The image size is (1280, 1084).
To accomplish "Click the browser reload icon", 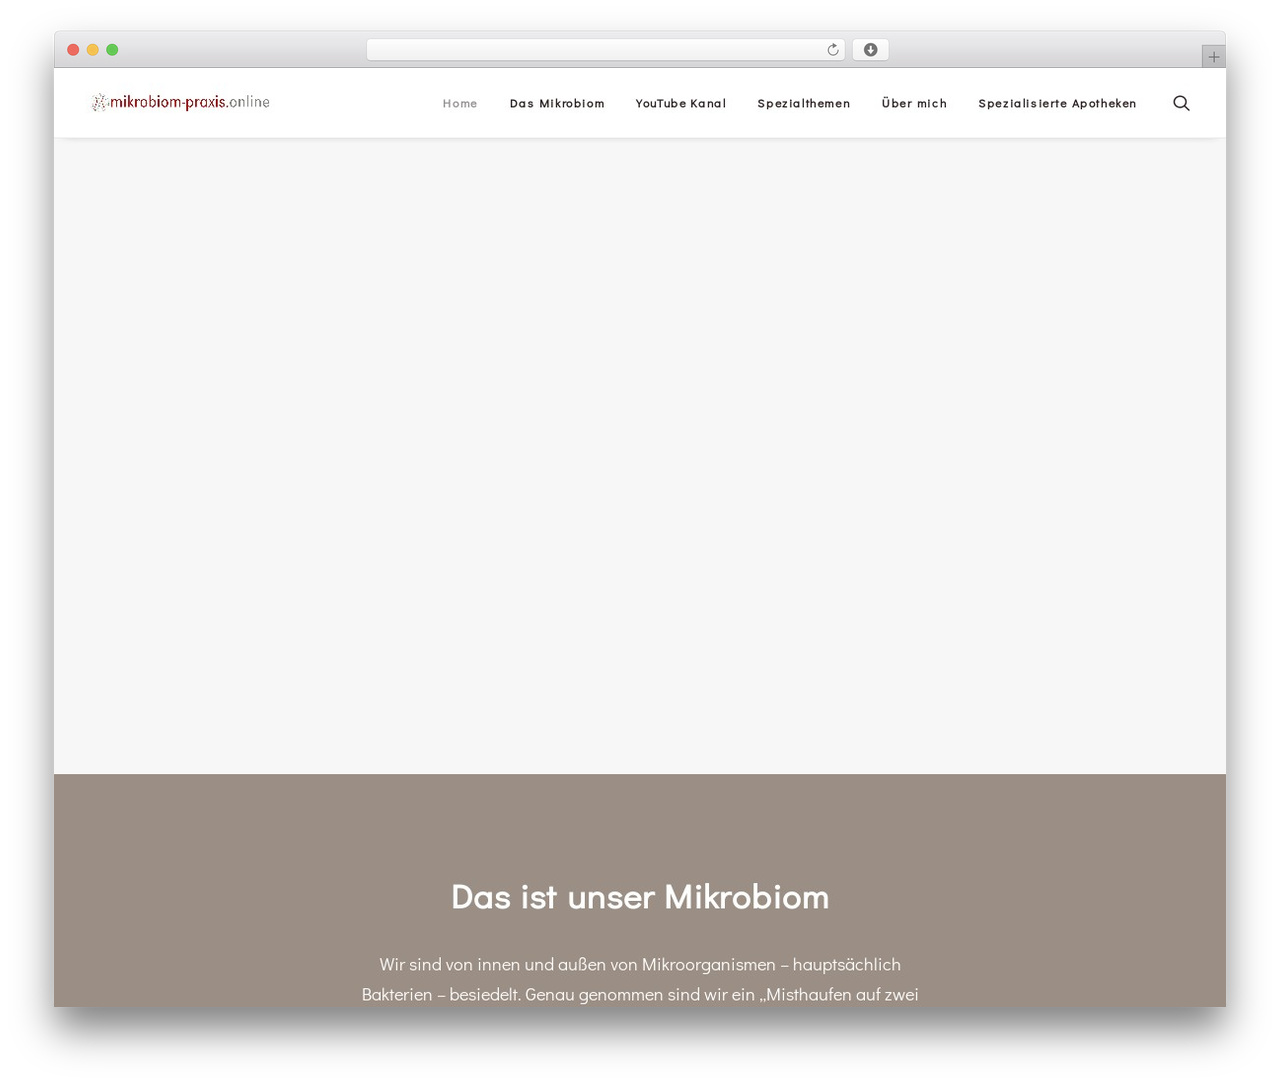I will coord(833,50).
